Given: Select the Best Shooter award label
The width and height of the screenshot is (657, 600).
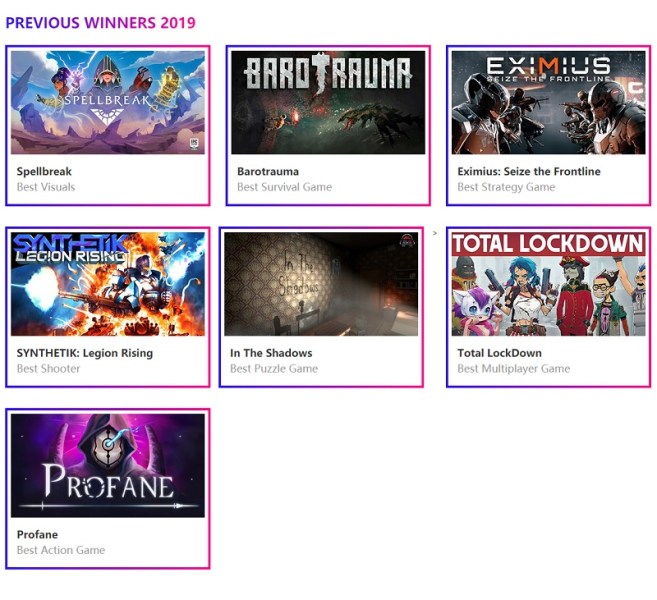Looking at the screenshot, I should coord(48,368).
